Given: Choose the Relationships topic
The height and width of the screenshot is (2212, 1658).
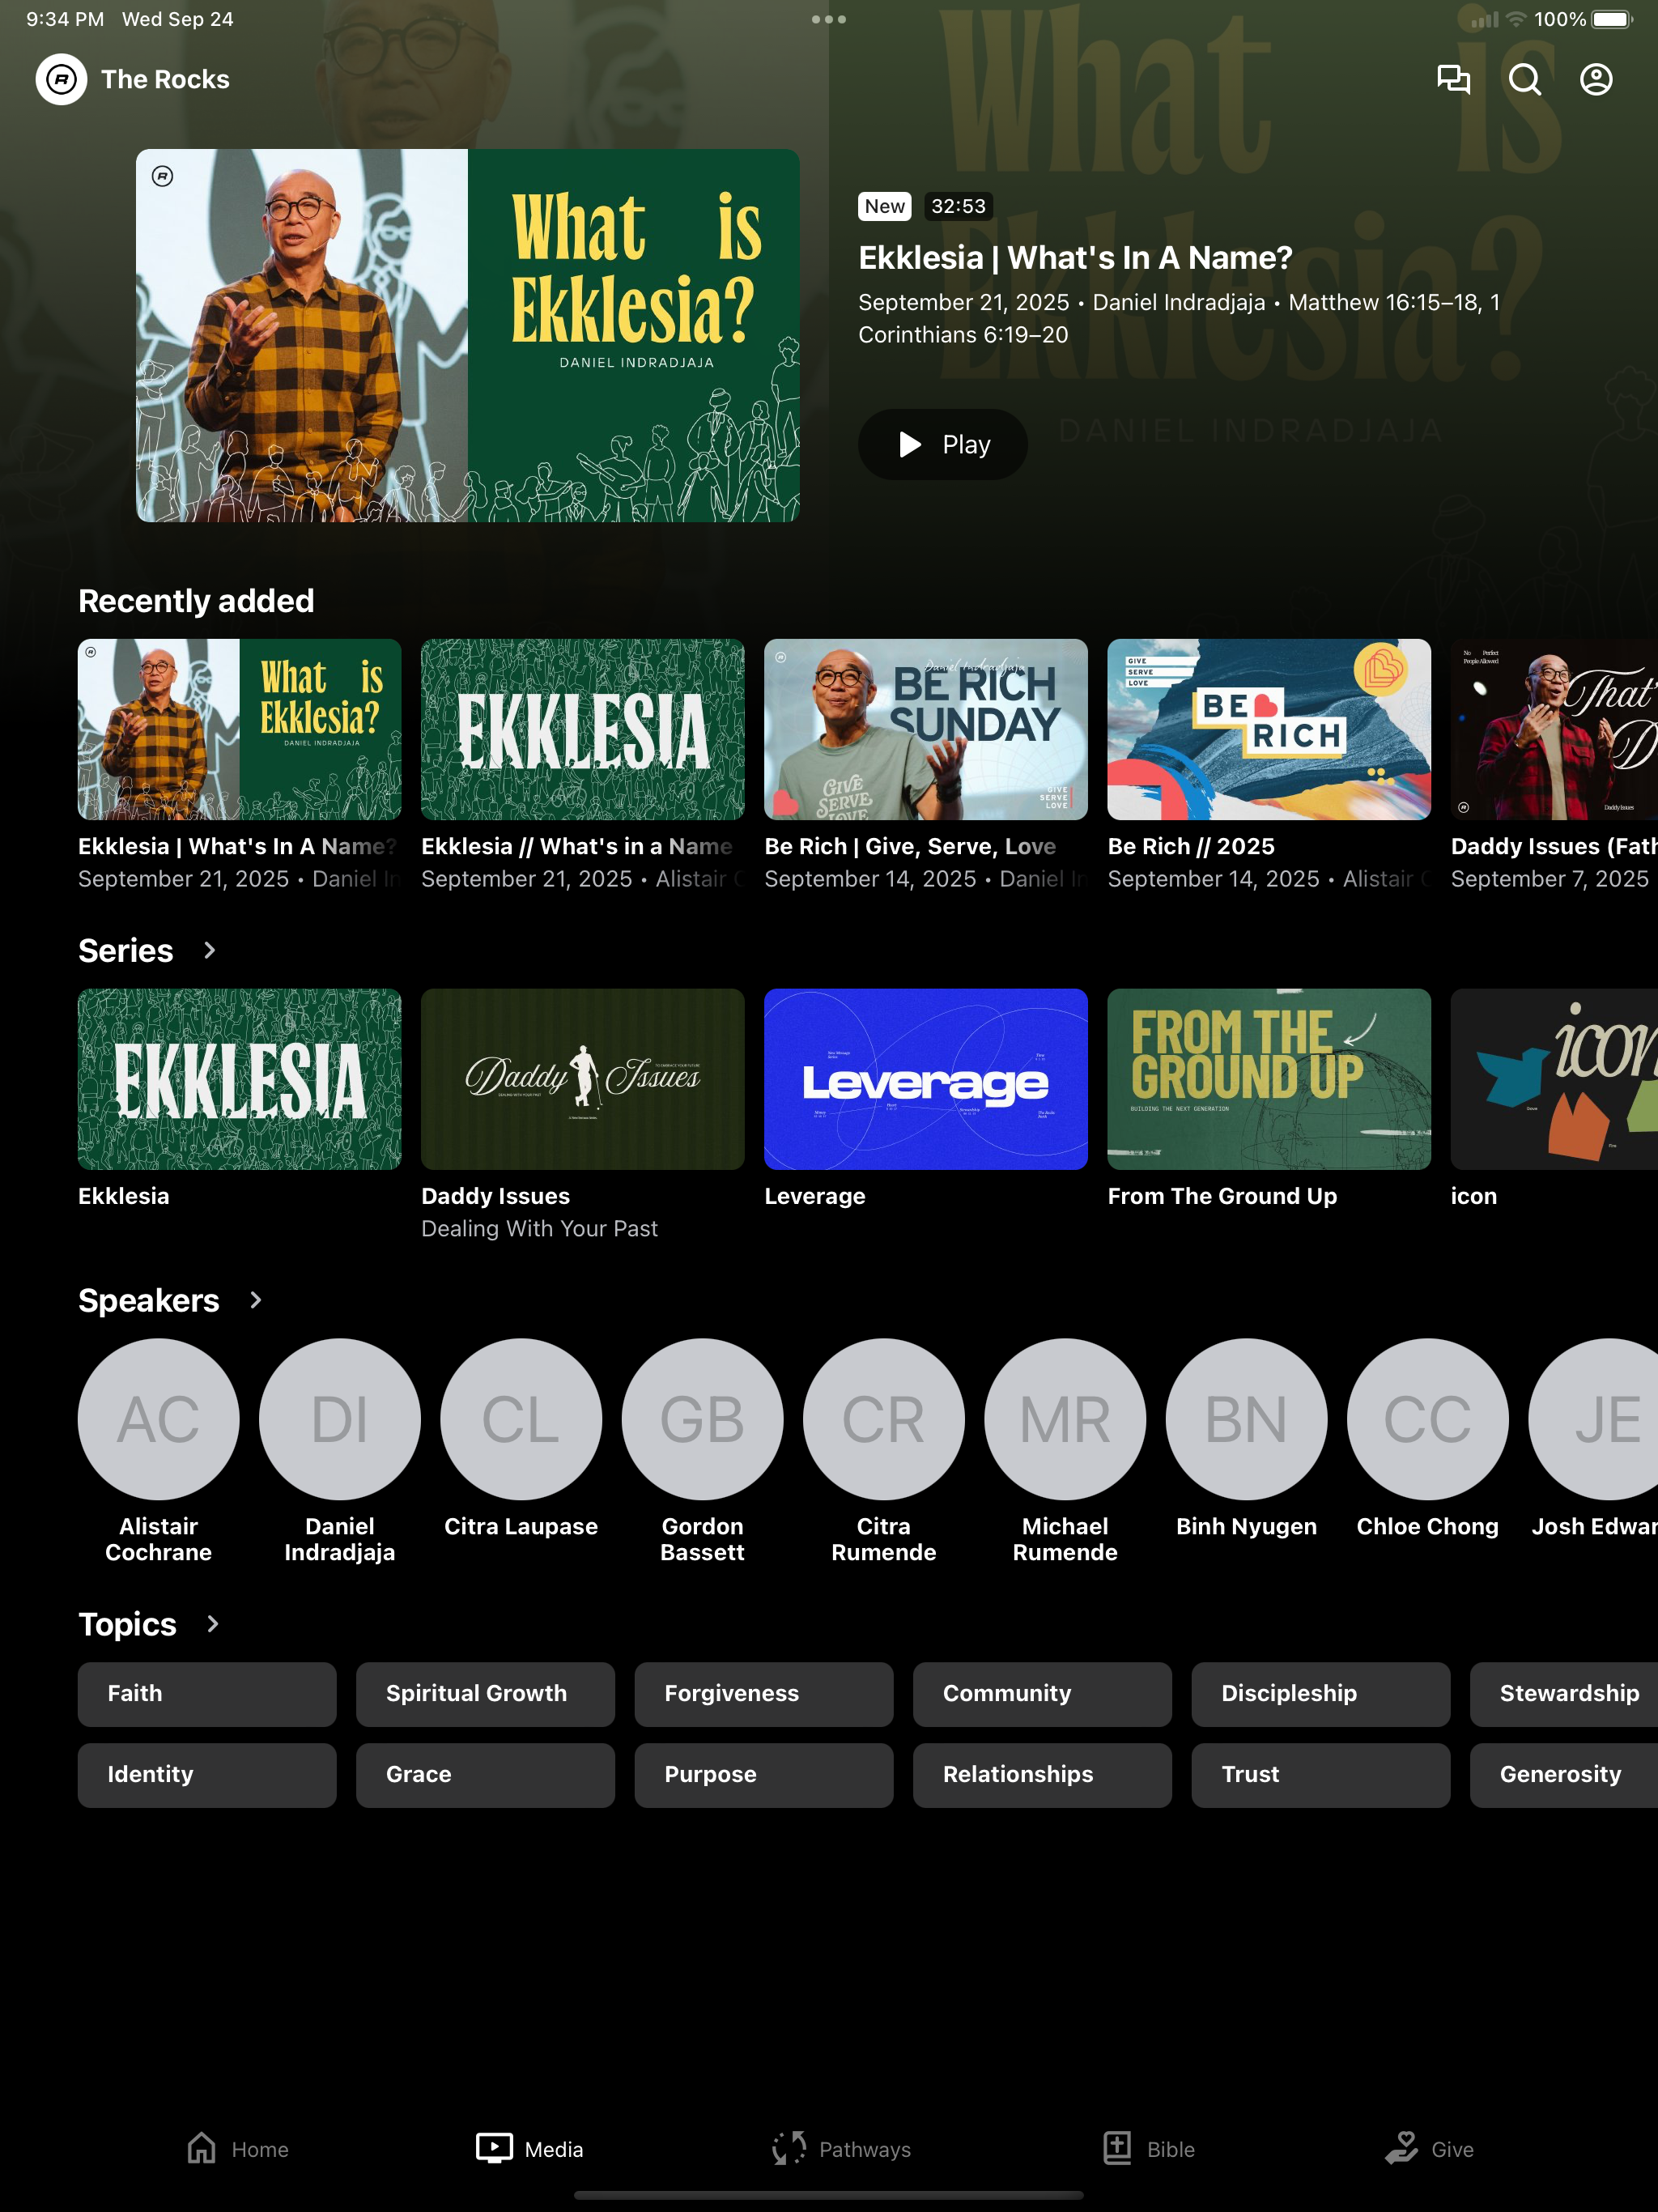Looking at the screenshot, I should point(1042,1775).
